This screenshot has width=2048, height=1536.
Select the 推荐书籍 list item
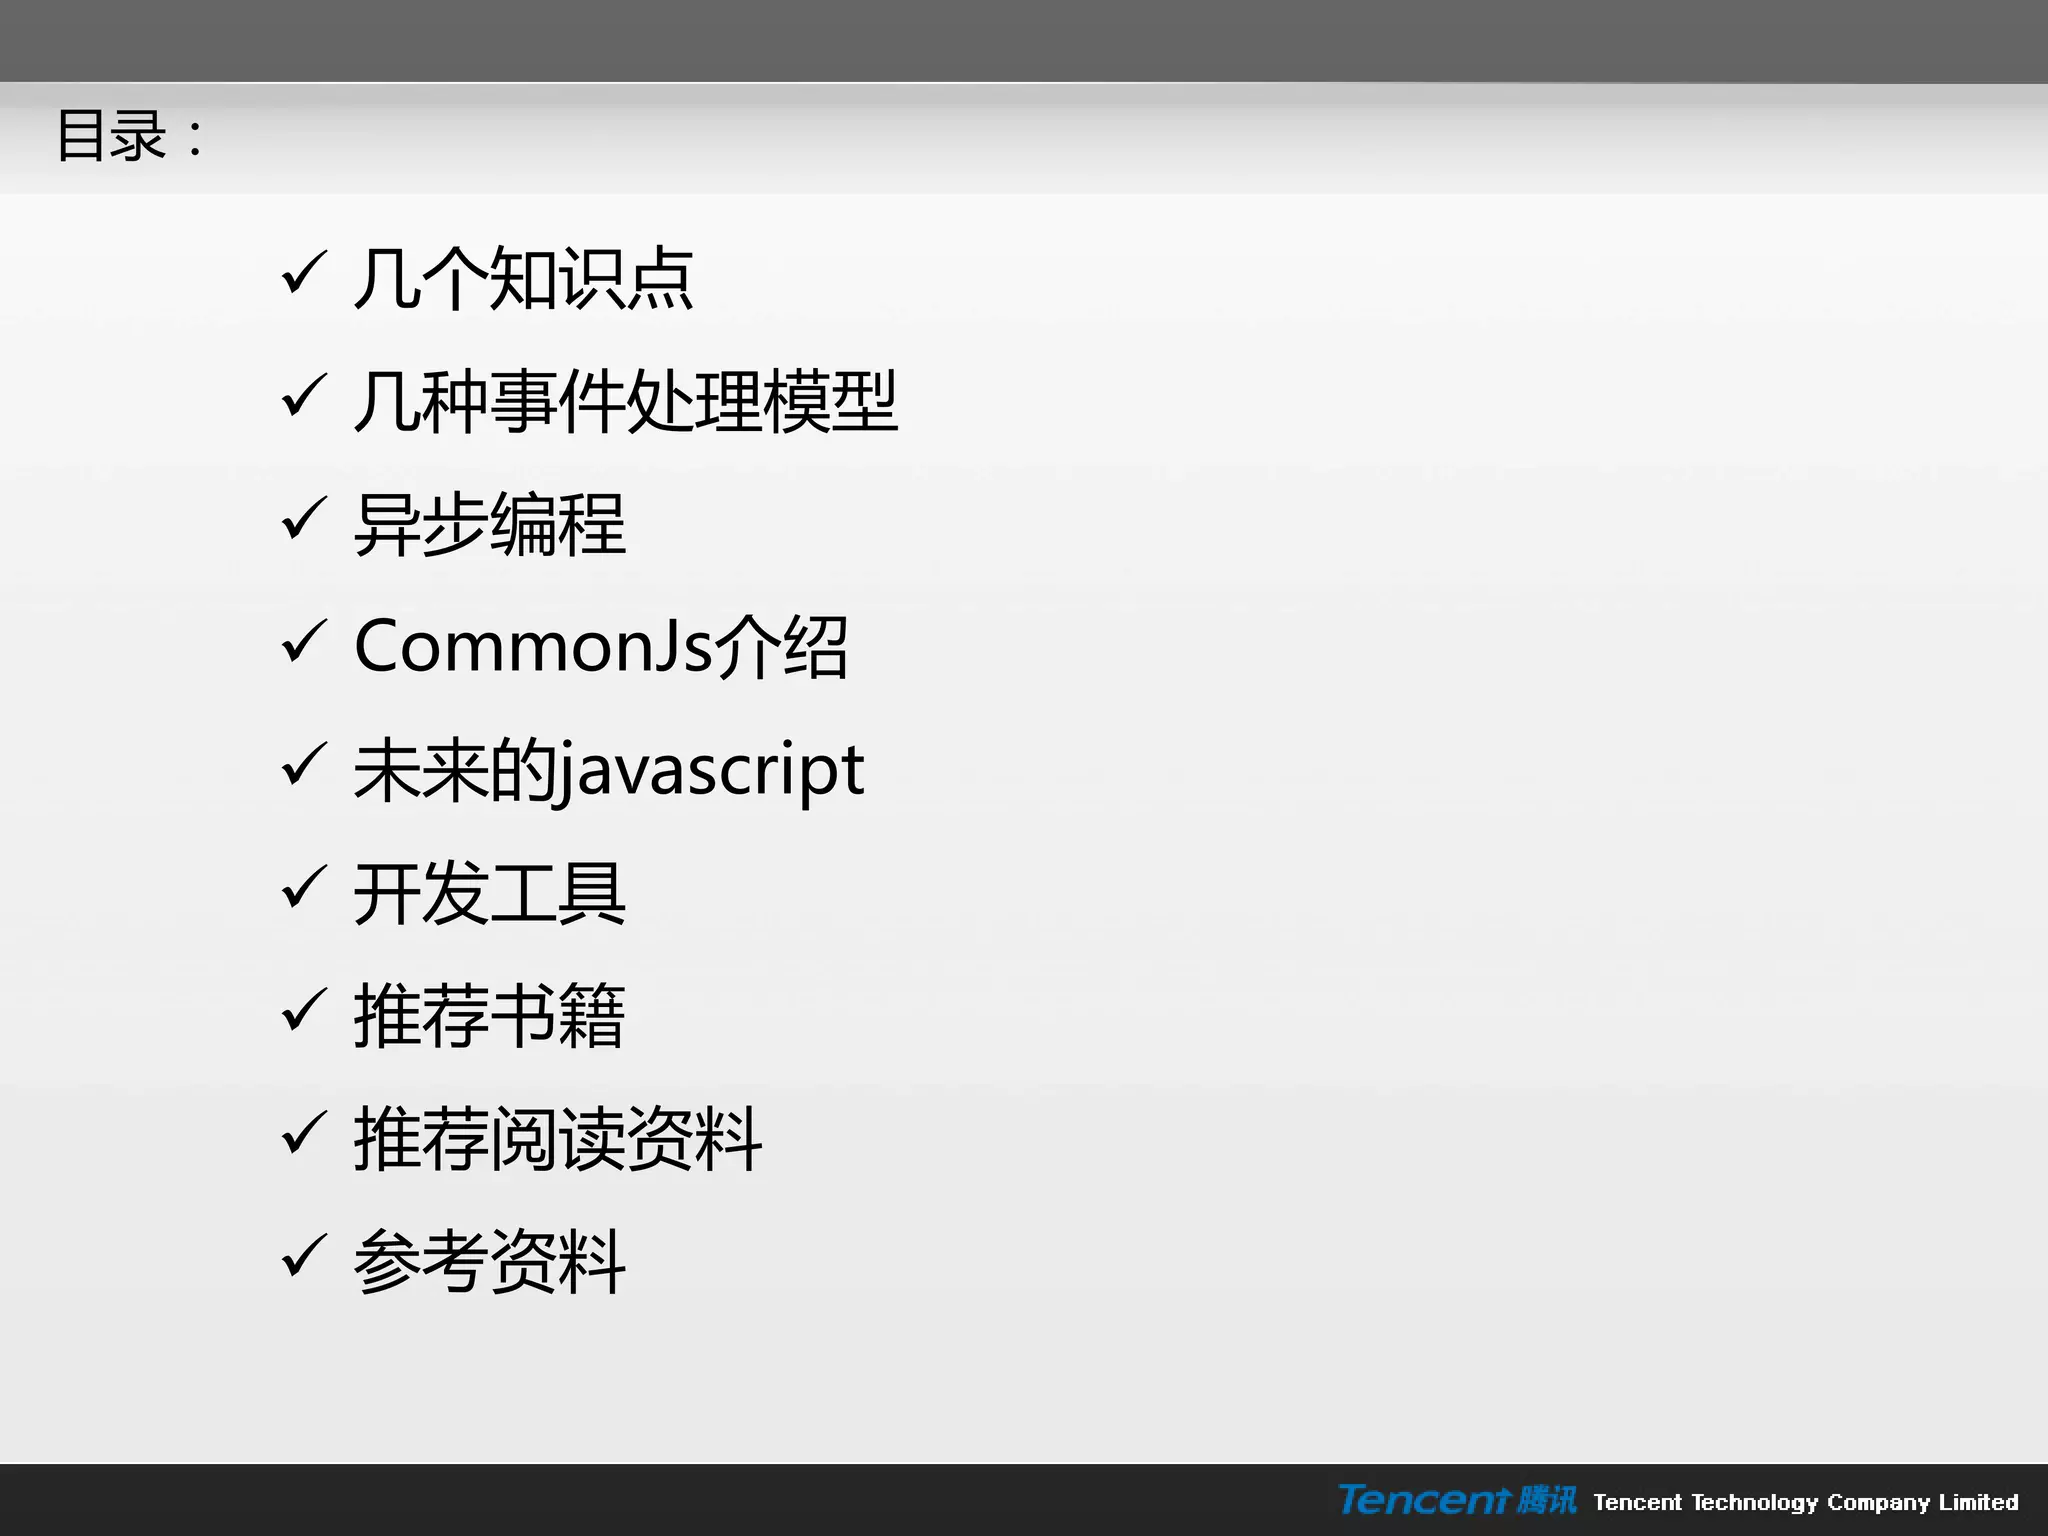[489, 1016]
